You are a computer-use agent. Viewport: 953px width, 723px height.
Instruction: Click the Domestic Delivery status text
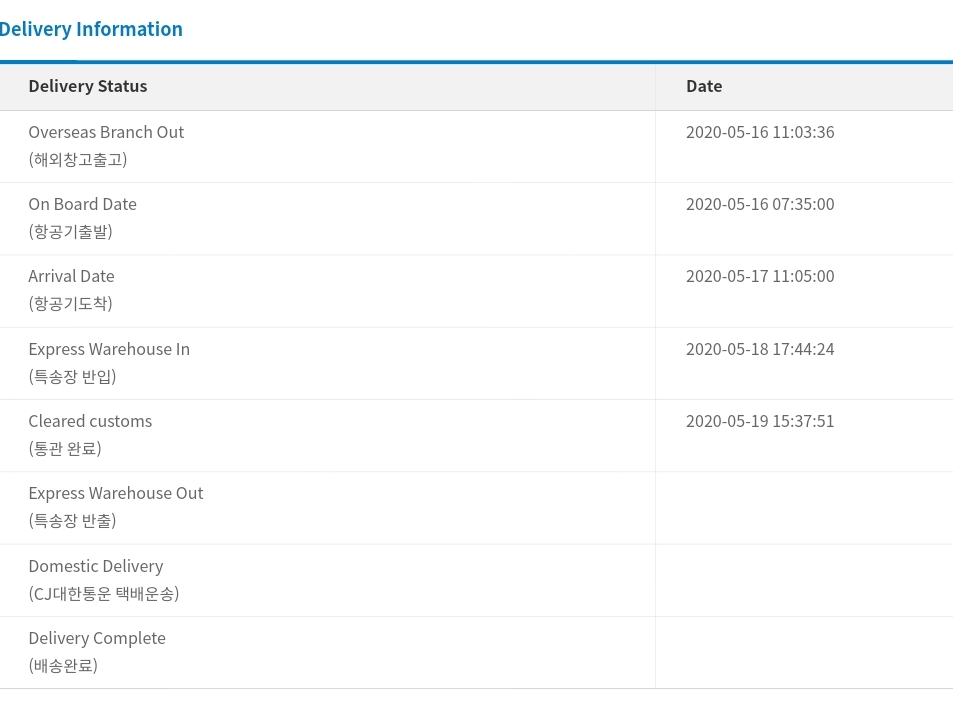[x=96, y=566]
